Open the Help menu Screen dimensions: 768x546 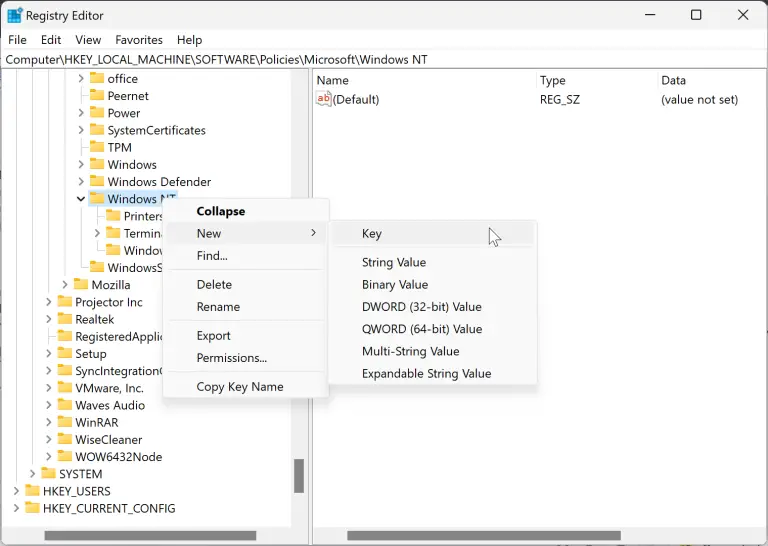coord(190,40)
